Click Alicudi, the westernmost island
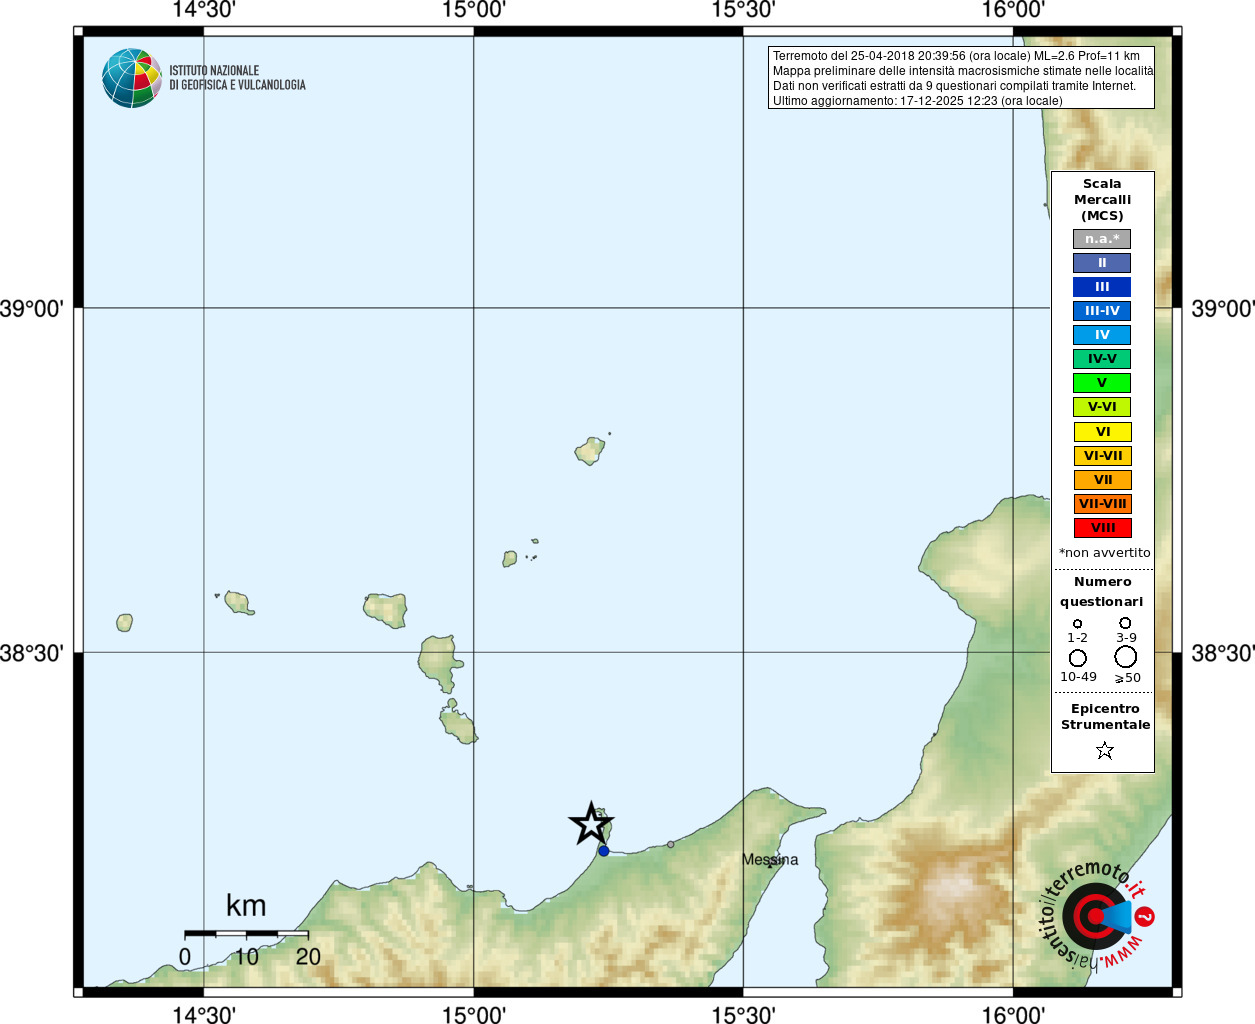 click(x=124, y=623)
